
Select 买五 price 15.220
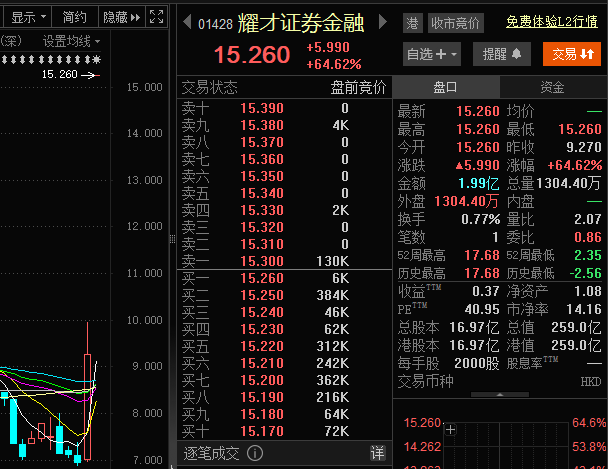(x=262, y=346)
